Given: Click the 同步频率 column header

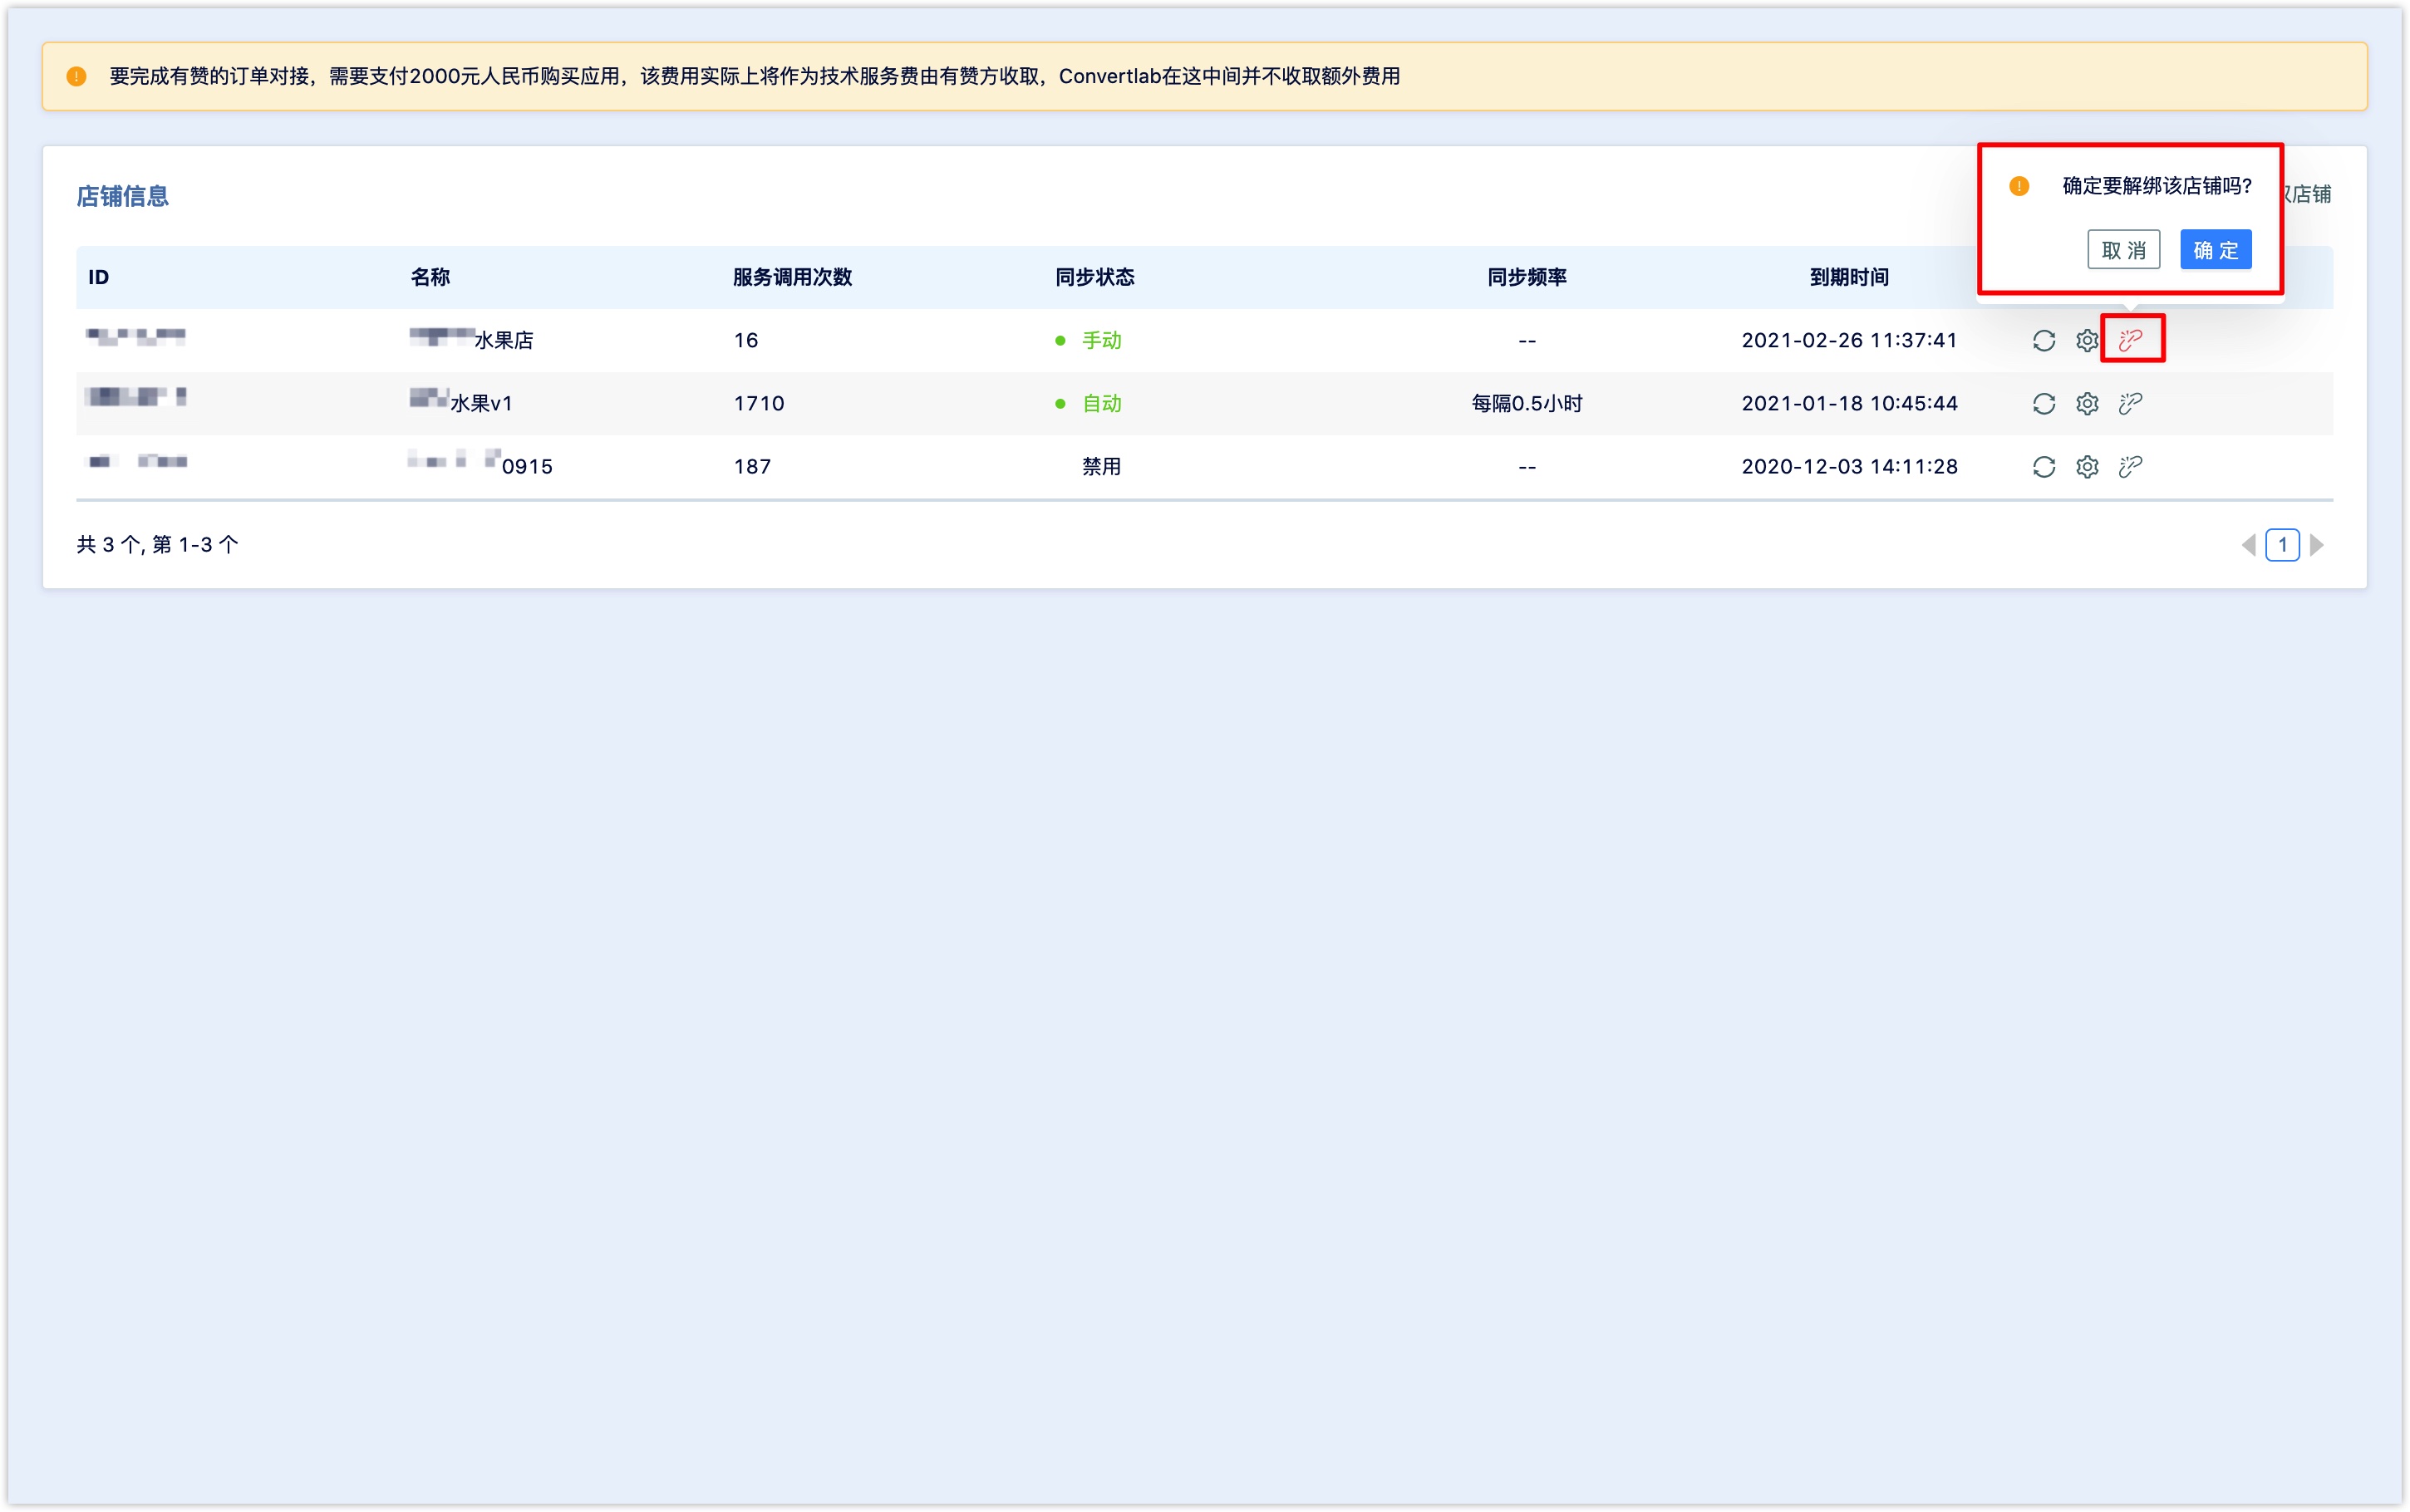Looking at the screenshot, I should (1526, 278).
